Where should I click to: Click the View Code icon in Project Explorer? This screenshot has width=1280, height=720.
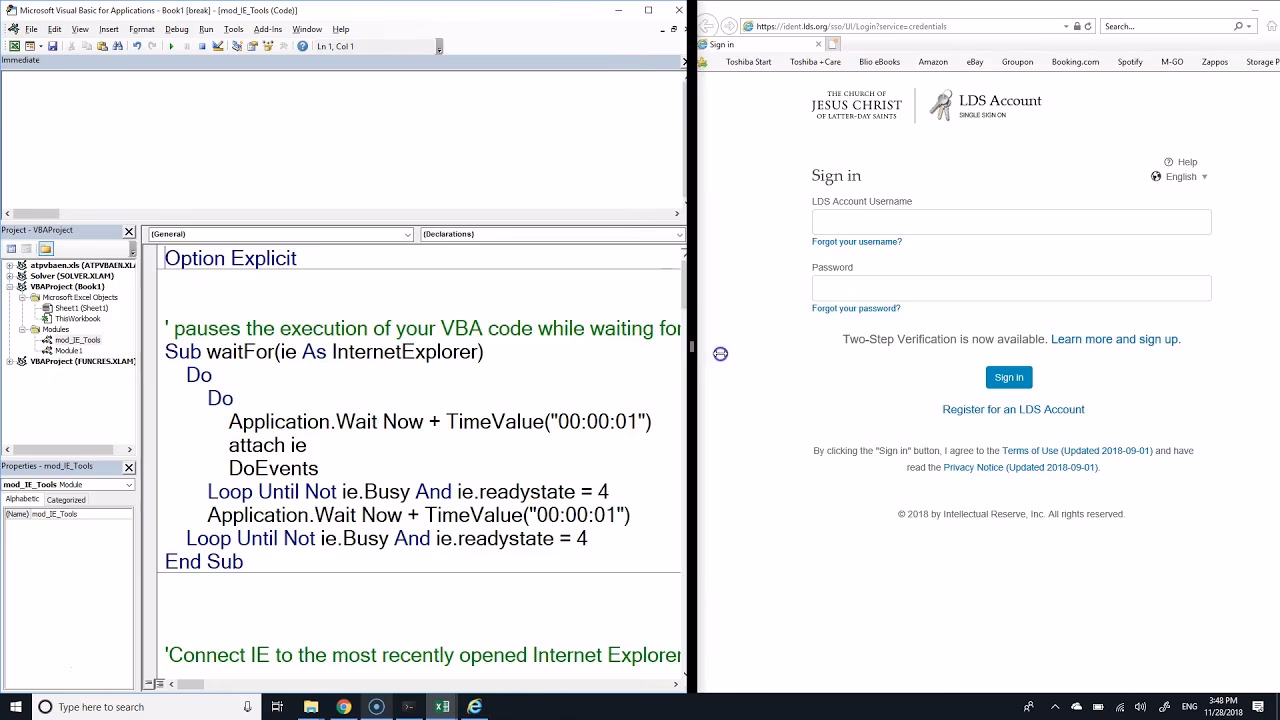tap(12, 248)
